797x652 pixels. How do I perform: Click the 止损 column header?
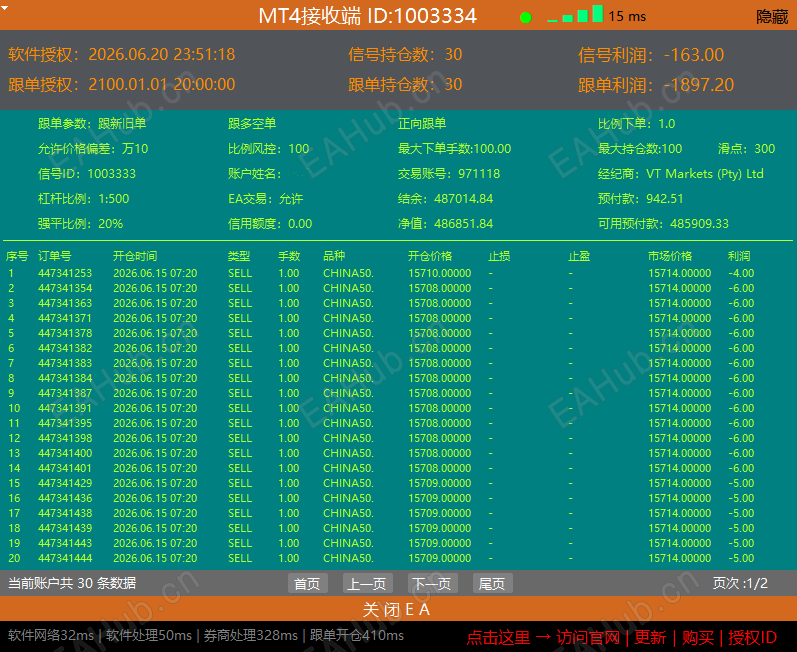(499, 256)
